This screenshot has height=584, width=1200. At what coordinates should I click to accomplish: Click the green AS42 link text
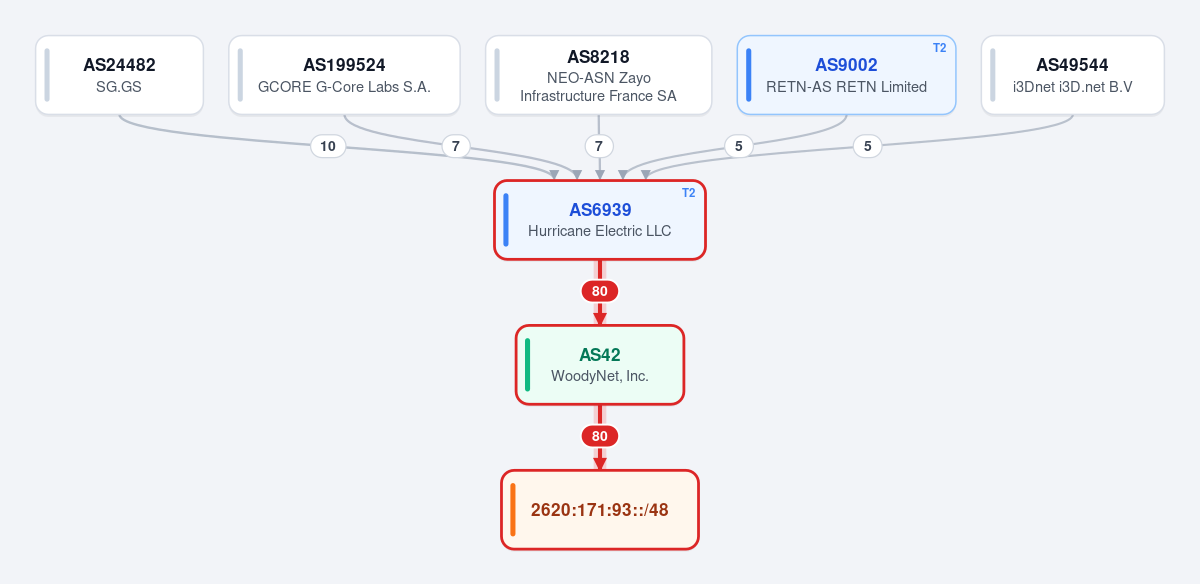pyautogui.click(x=600, y=355)
